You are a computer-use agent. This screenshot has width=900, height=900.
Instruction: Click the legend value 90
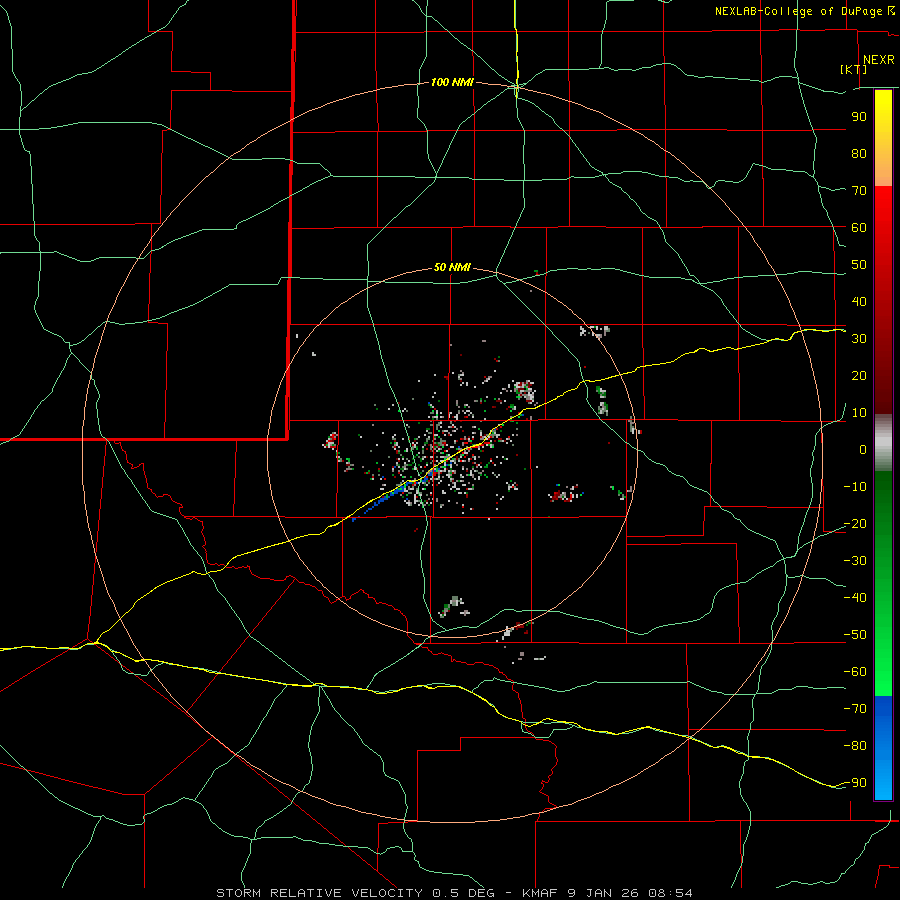(859, 117)
